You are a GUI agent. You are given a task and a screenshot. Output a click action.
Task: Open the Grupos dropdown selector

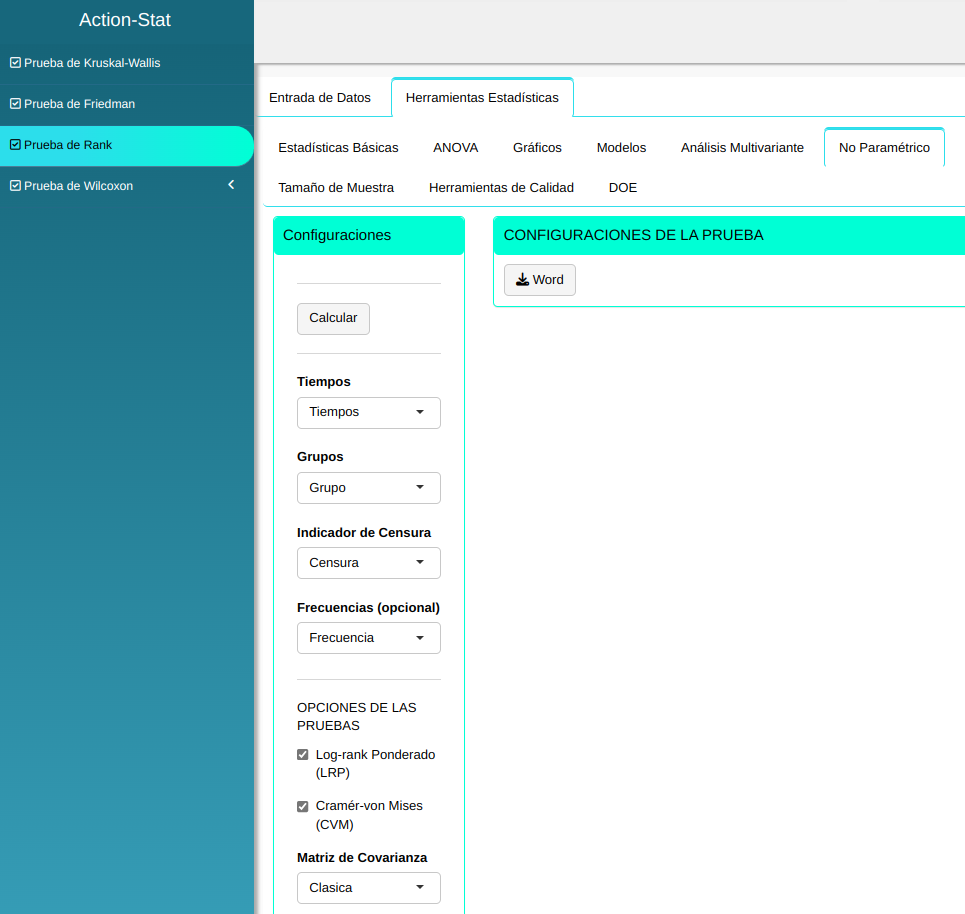coord(368,488)
